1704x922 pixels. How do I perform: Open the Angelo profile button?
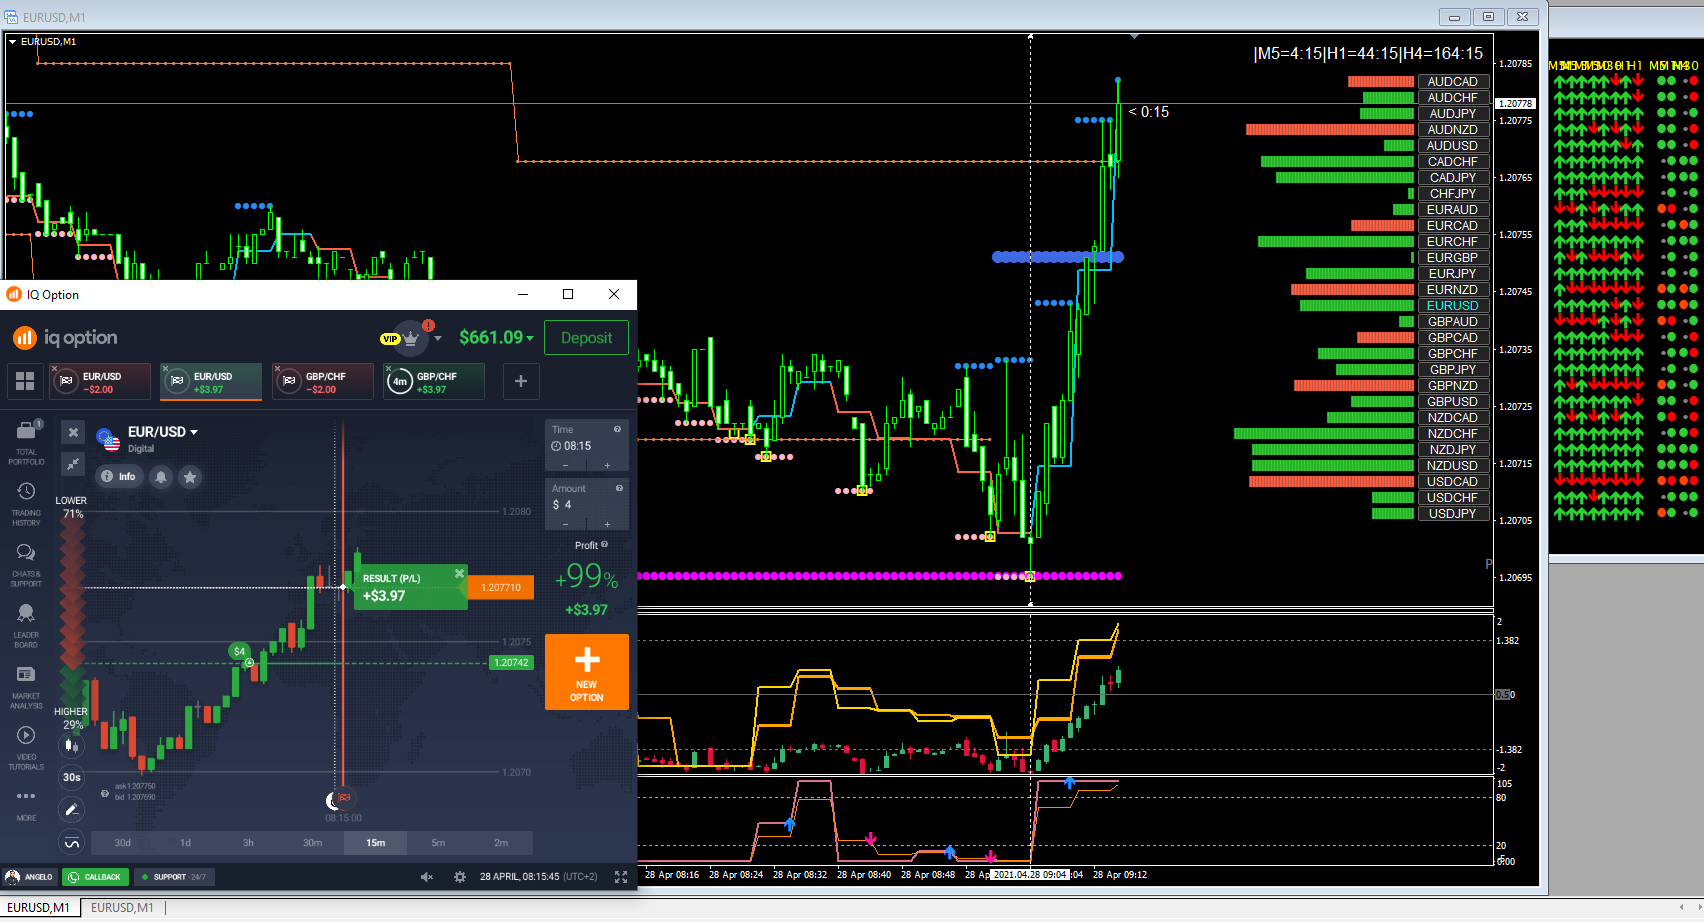(x=29, y=877)
